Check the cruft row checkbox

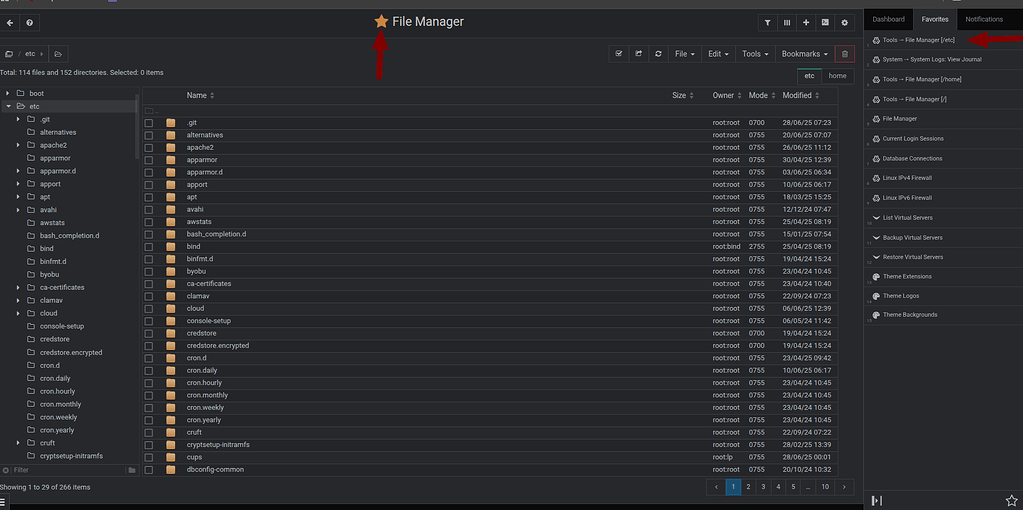[149, 432]
